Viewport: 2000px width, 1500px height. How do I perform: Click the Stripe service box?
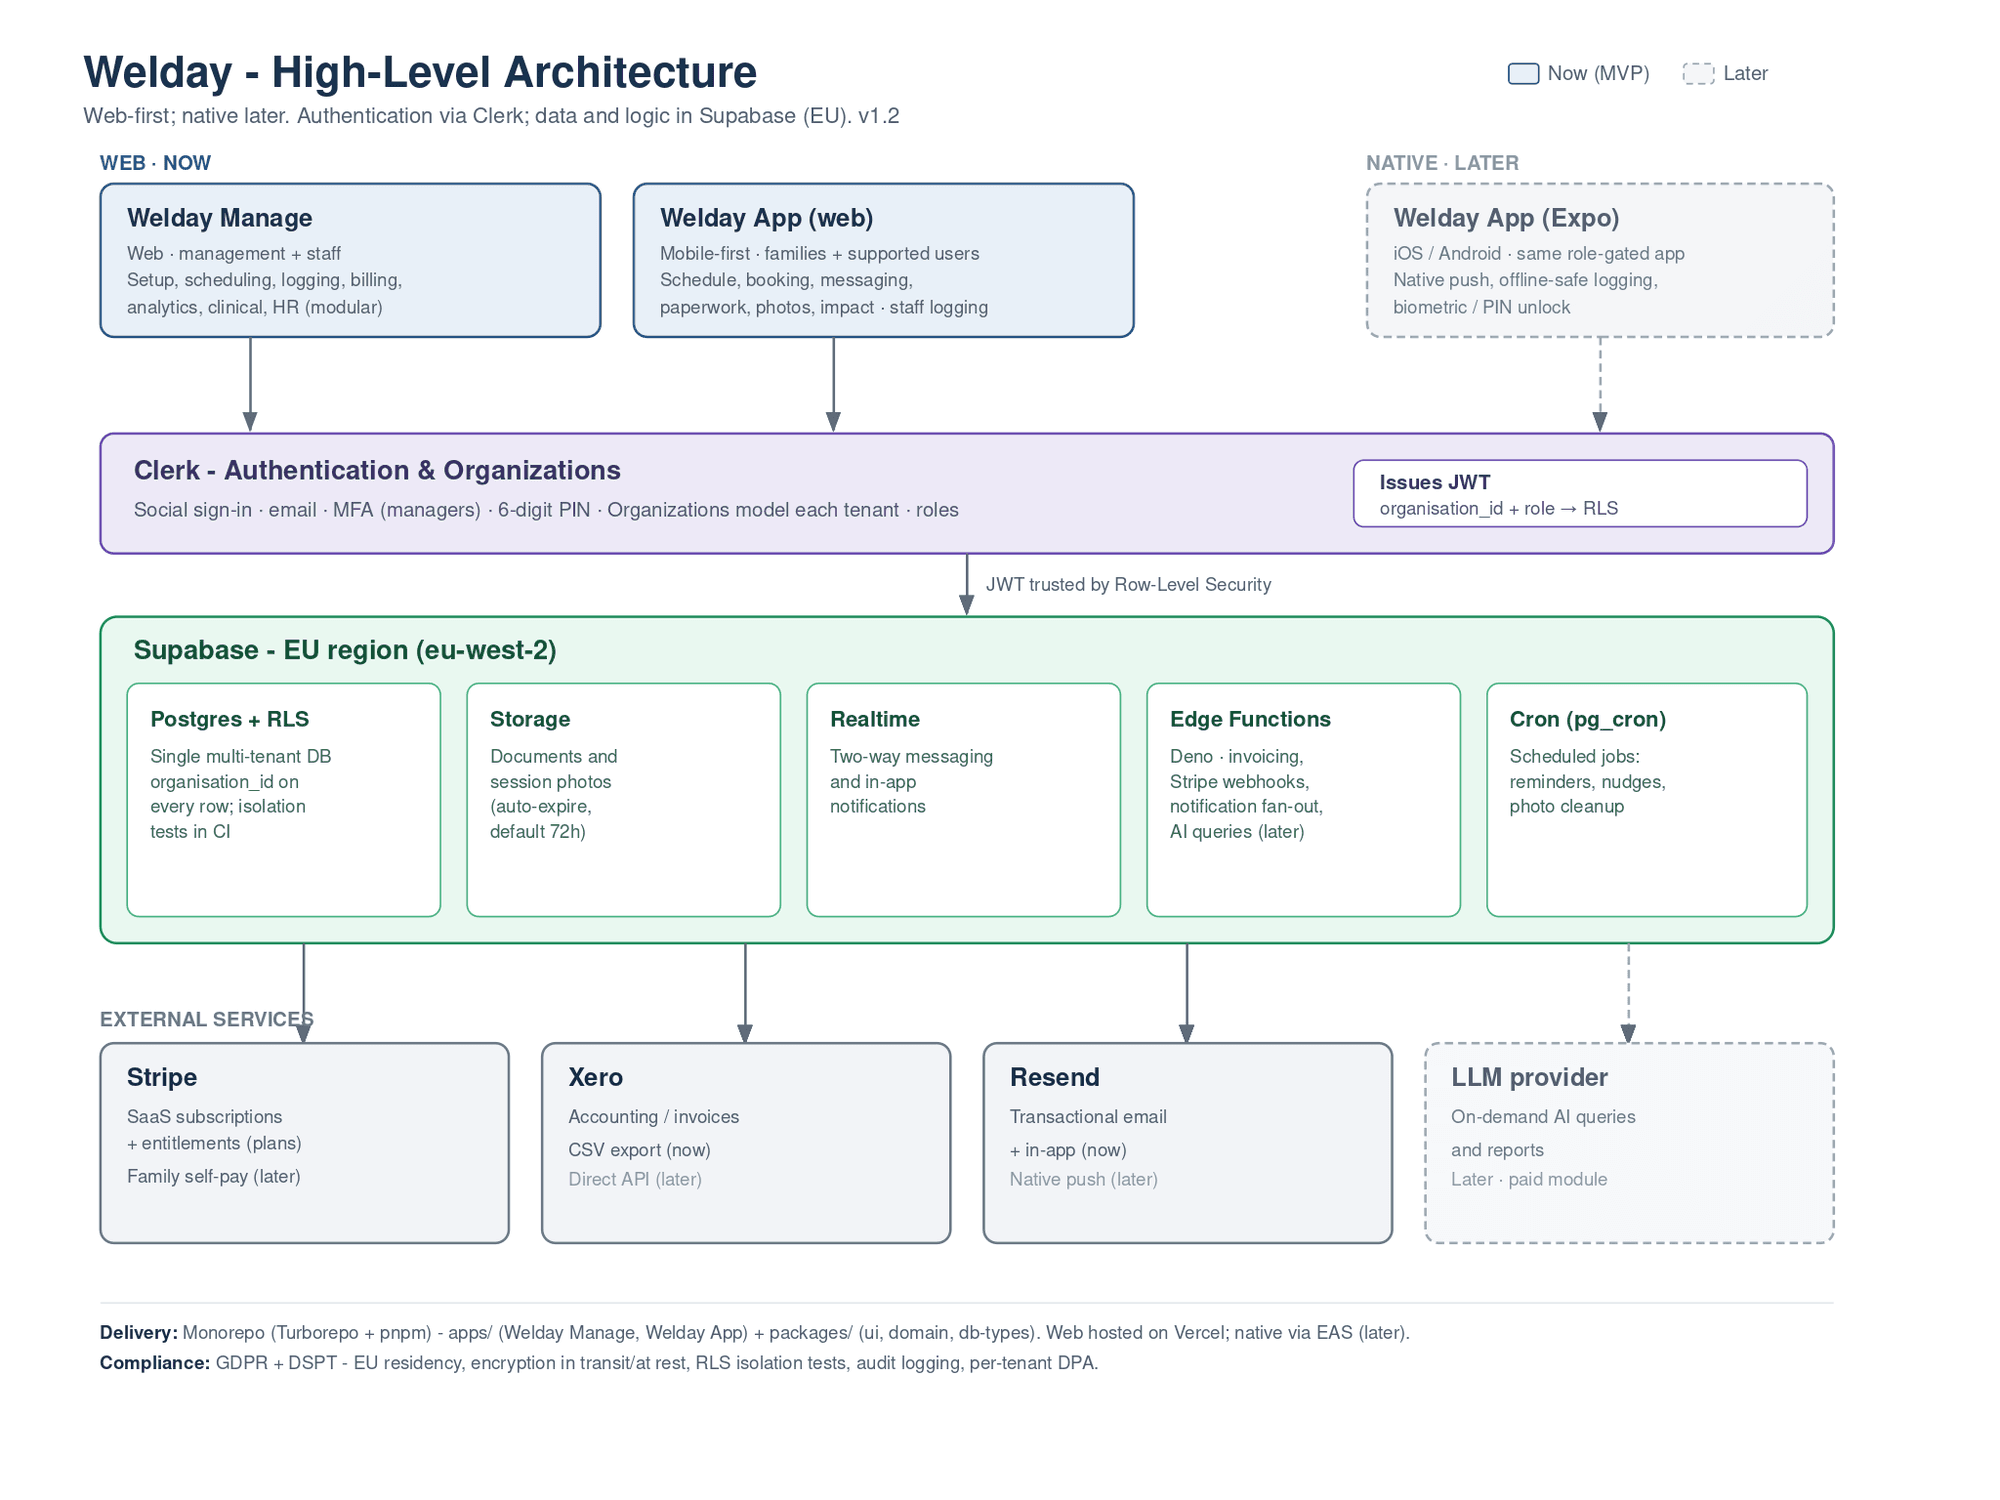tap(305, 1143)
